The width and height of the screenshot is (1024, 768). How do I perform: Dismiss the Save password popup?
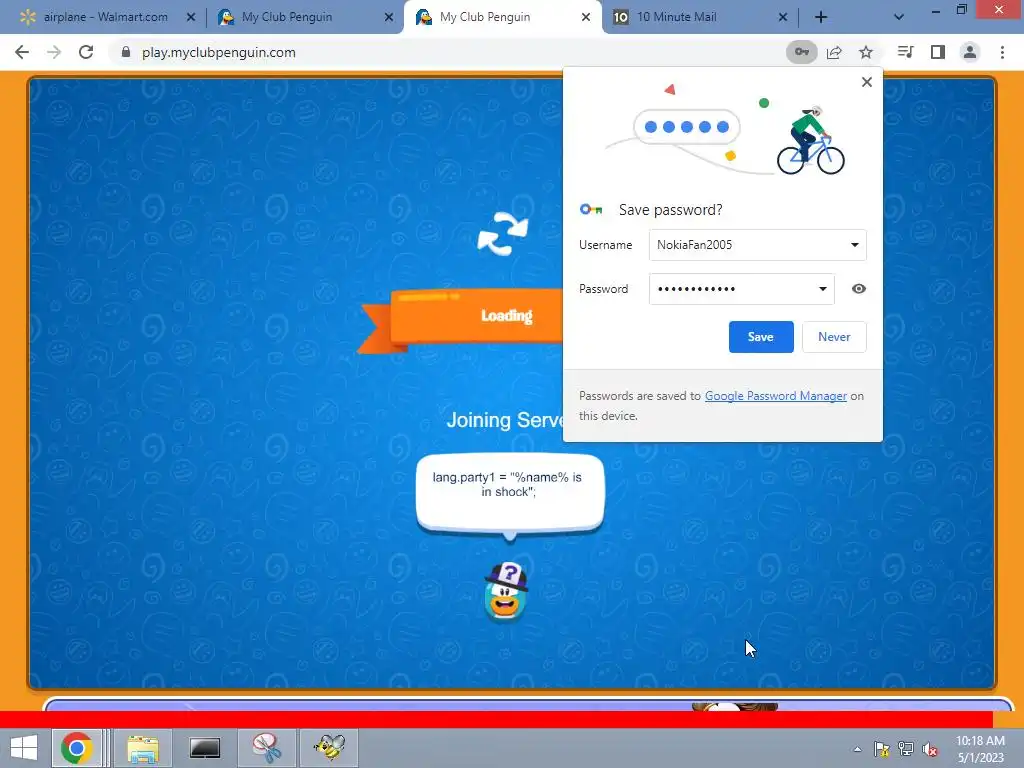pyautogui.click(x=867, y=82)
